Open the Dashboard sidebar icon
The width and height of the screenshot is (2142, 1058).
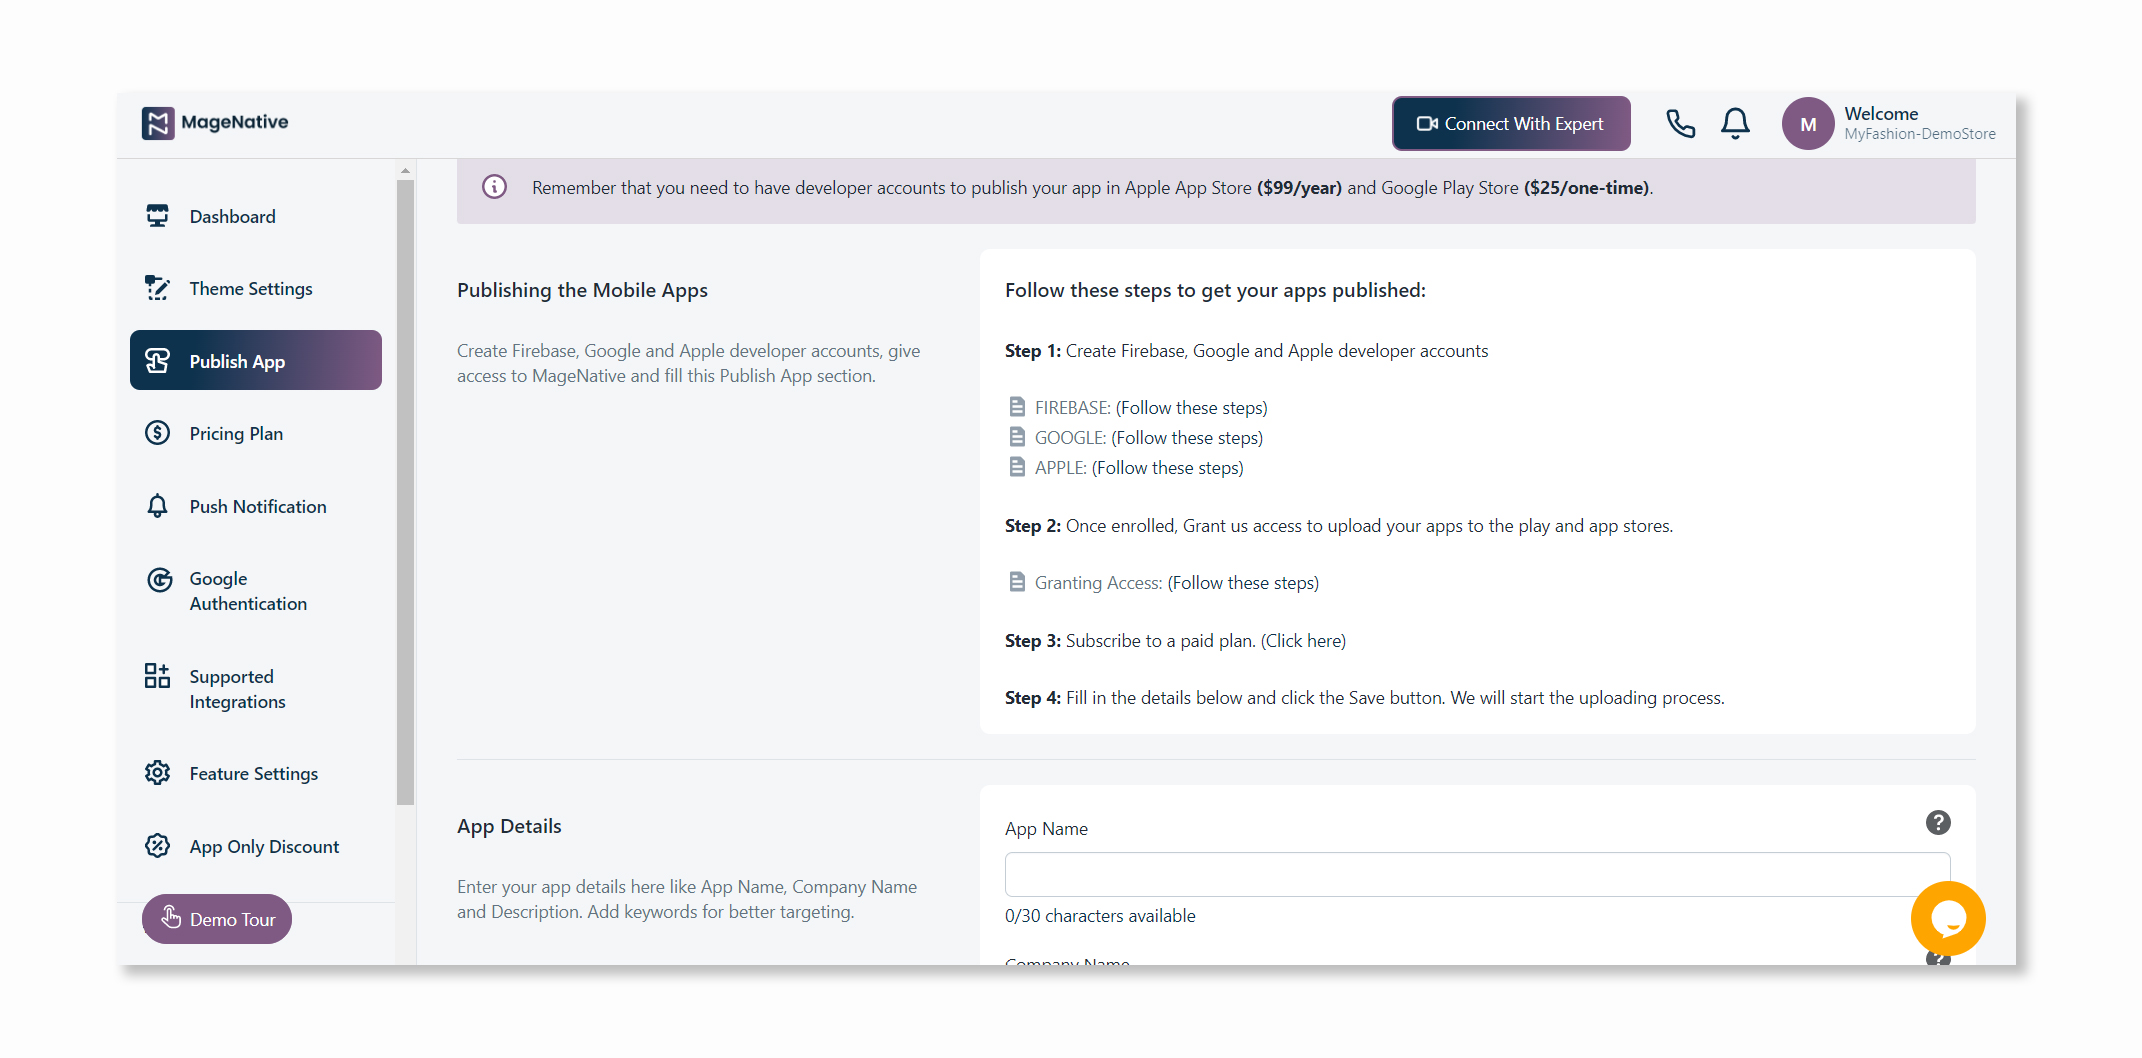(158, 216)
